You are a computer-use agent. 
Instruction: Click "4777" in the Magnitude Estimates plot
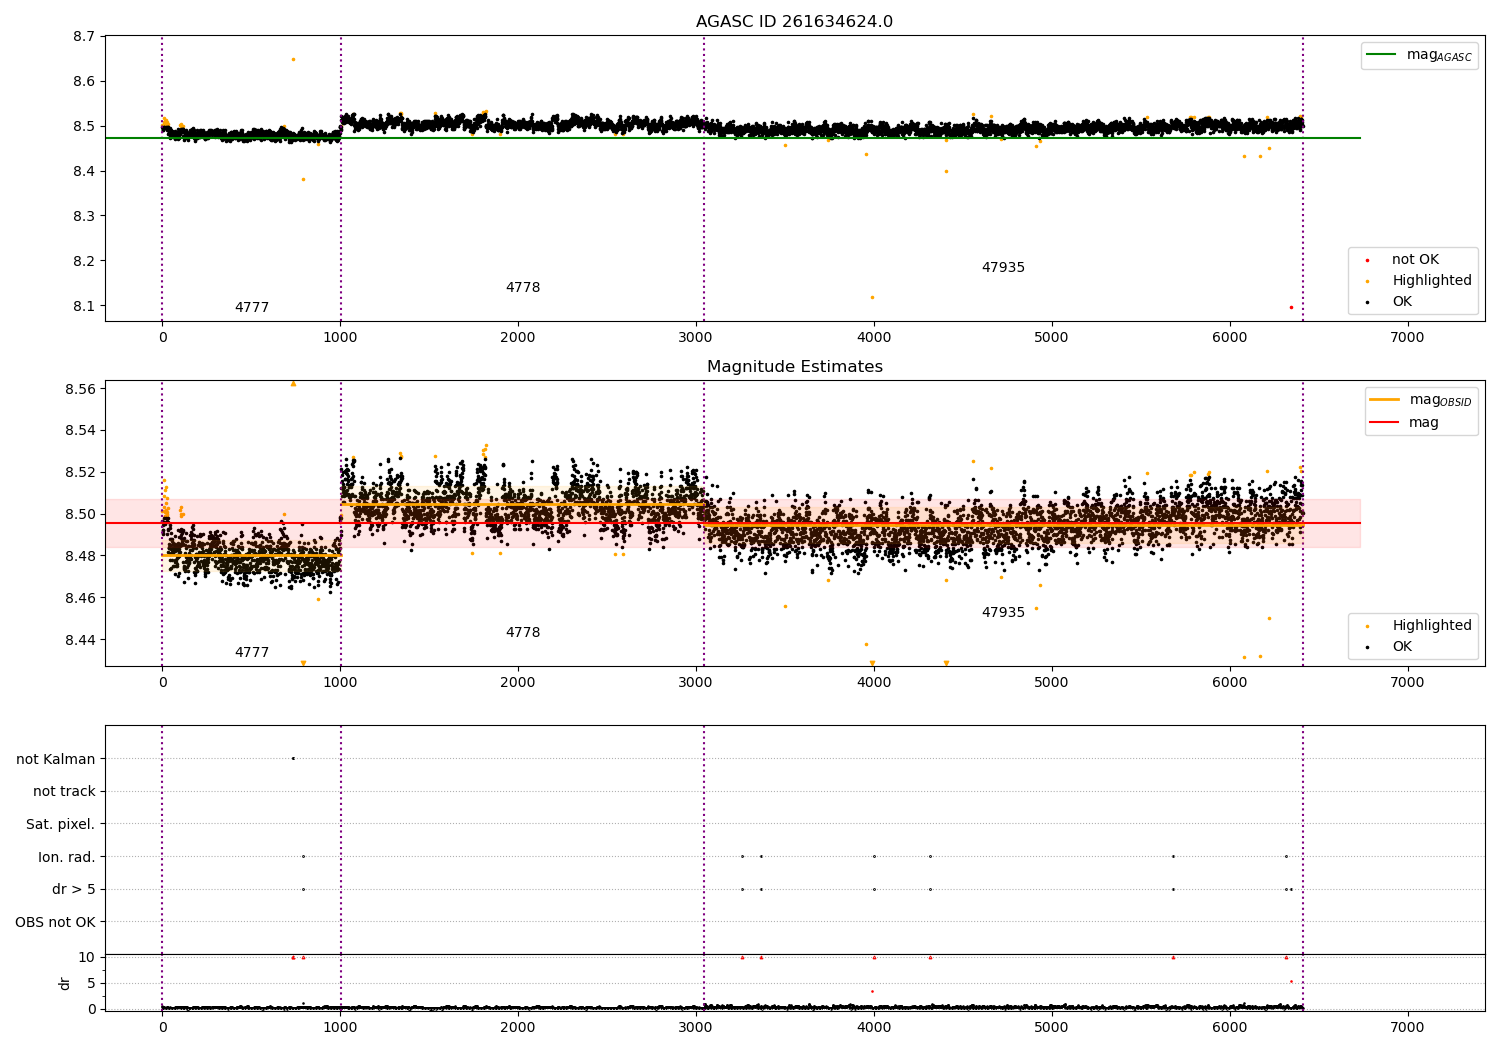point(252,653)
